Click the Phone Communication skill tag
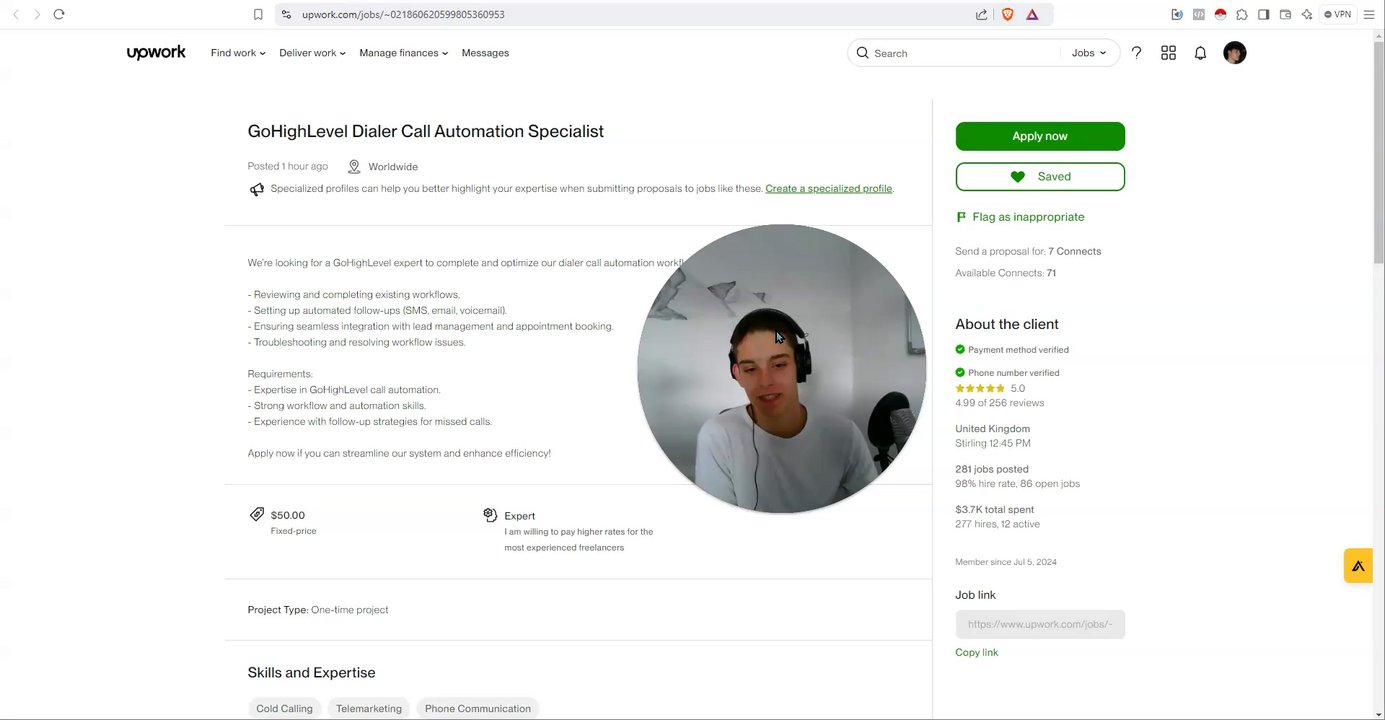This screenshot has width=1385, height=720. [478, 708]
